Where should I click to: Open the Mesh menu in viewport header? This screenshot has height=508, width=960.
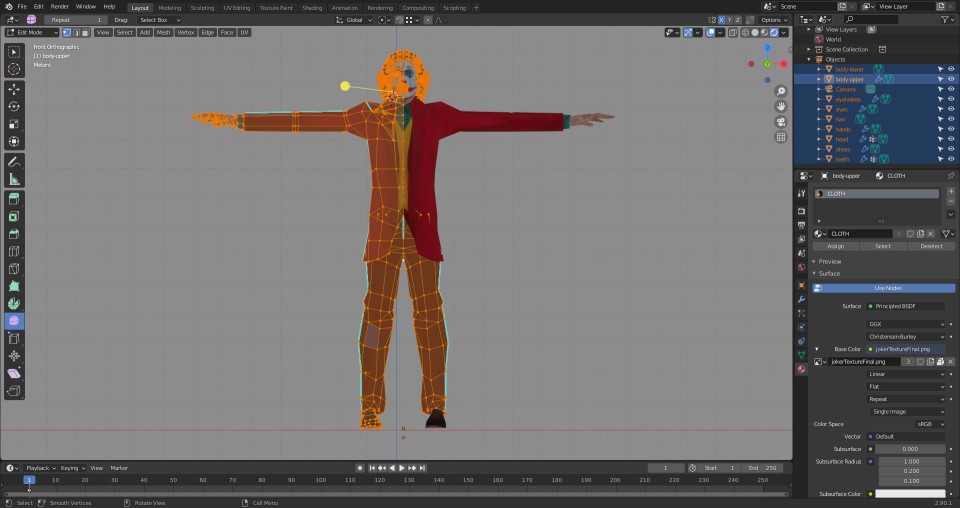click(163, 32)
